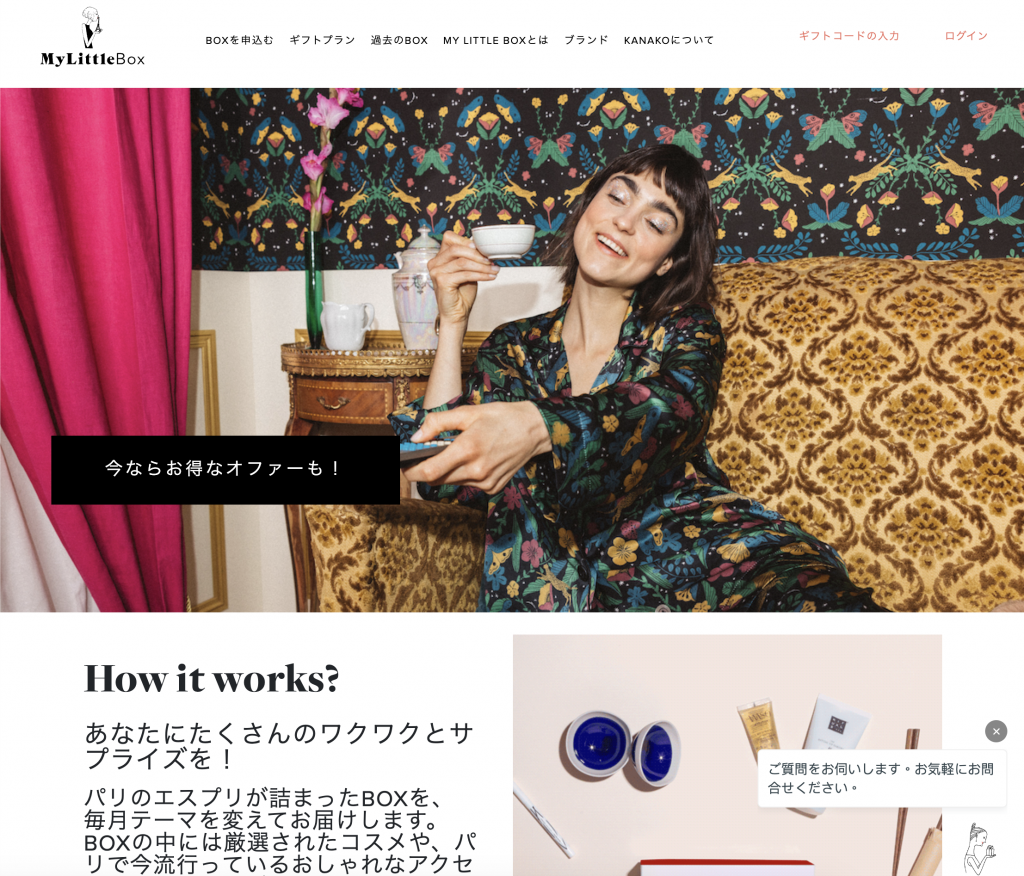Open MY LITTLE BOXとは page
This screenshot has height=876, width=1024.
(x=496, y=40)
